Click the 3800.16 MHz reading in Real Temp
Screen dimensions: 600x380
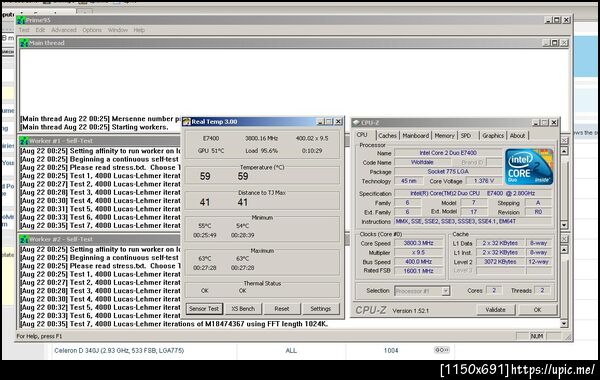262,138
